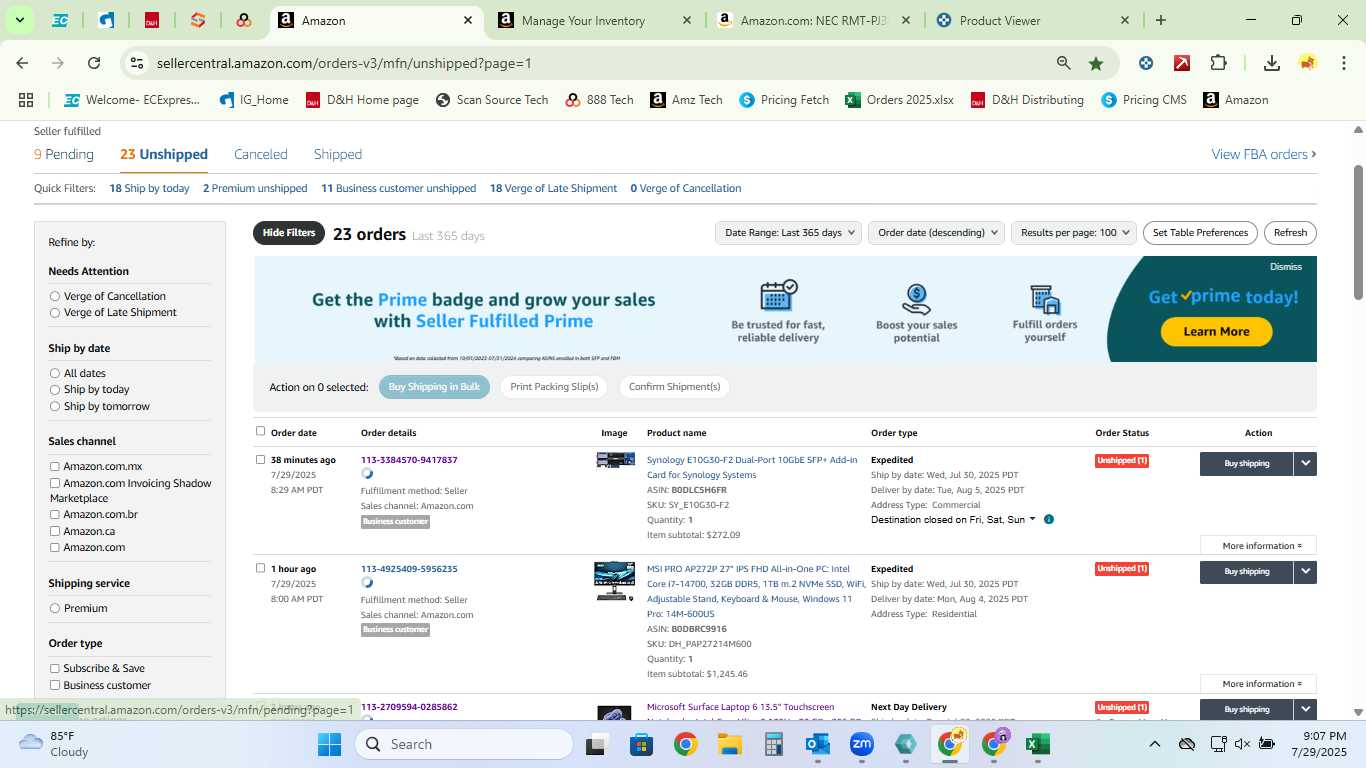1366x768 pixels.
Task: Select Ship by today radio option
Action: click(x=55, y=390)
